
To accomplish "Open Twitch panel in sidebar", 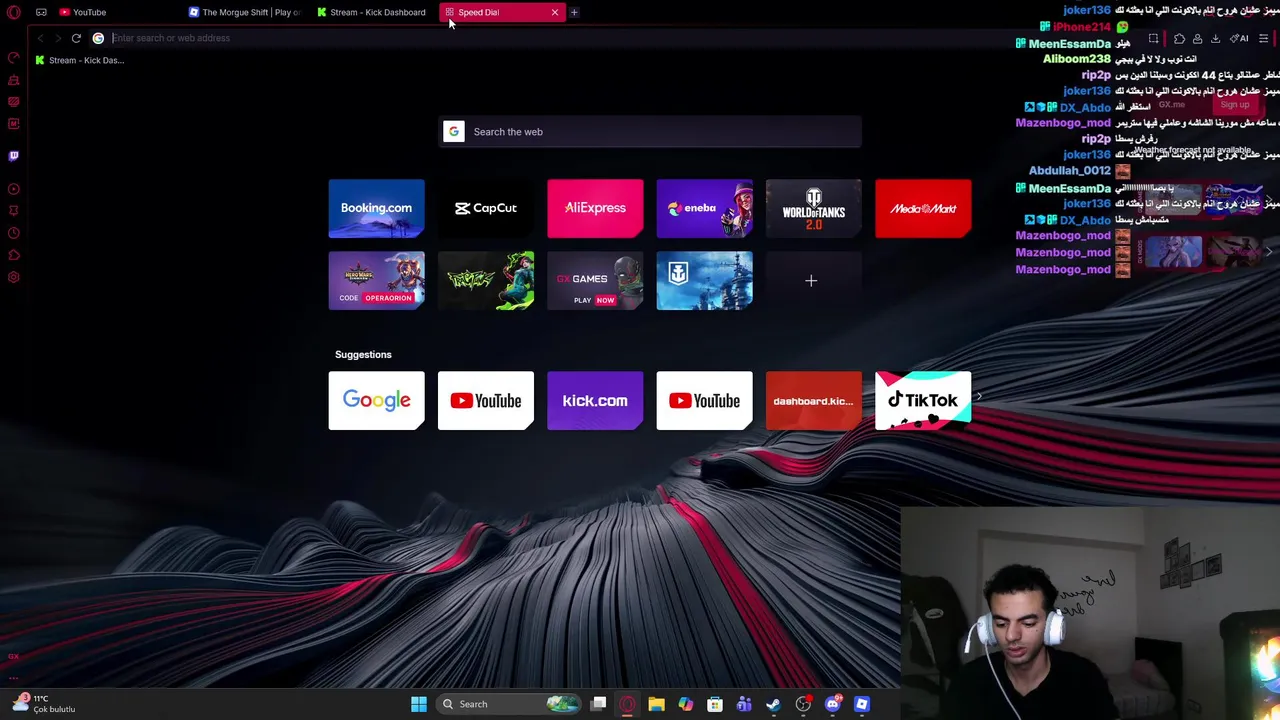I will [14, 156].
